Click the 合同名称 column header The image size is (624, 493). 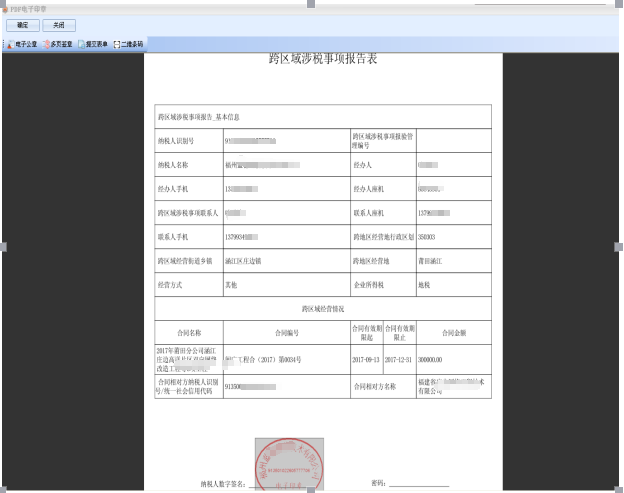click(x=189, y=333)
